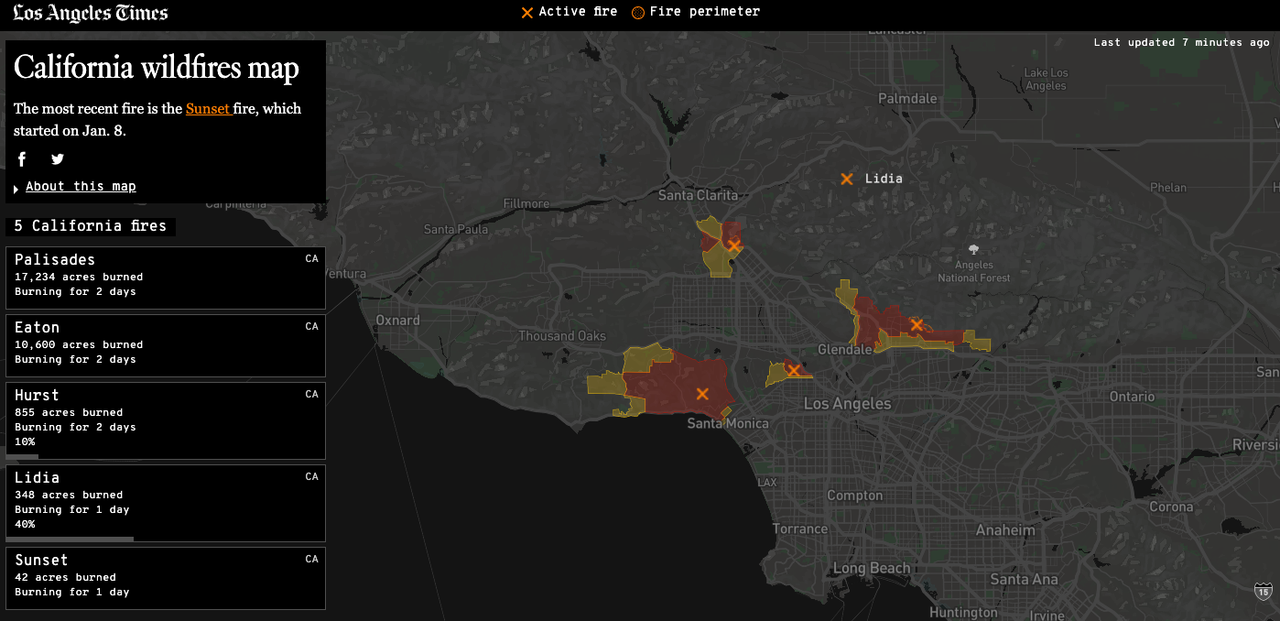Open the Hurst fire card
Viewport: 1280px width, 621px height.
(165, 419)
